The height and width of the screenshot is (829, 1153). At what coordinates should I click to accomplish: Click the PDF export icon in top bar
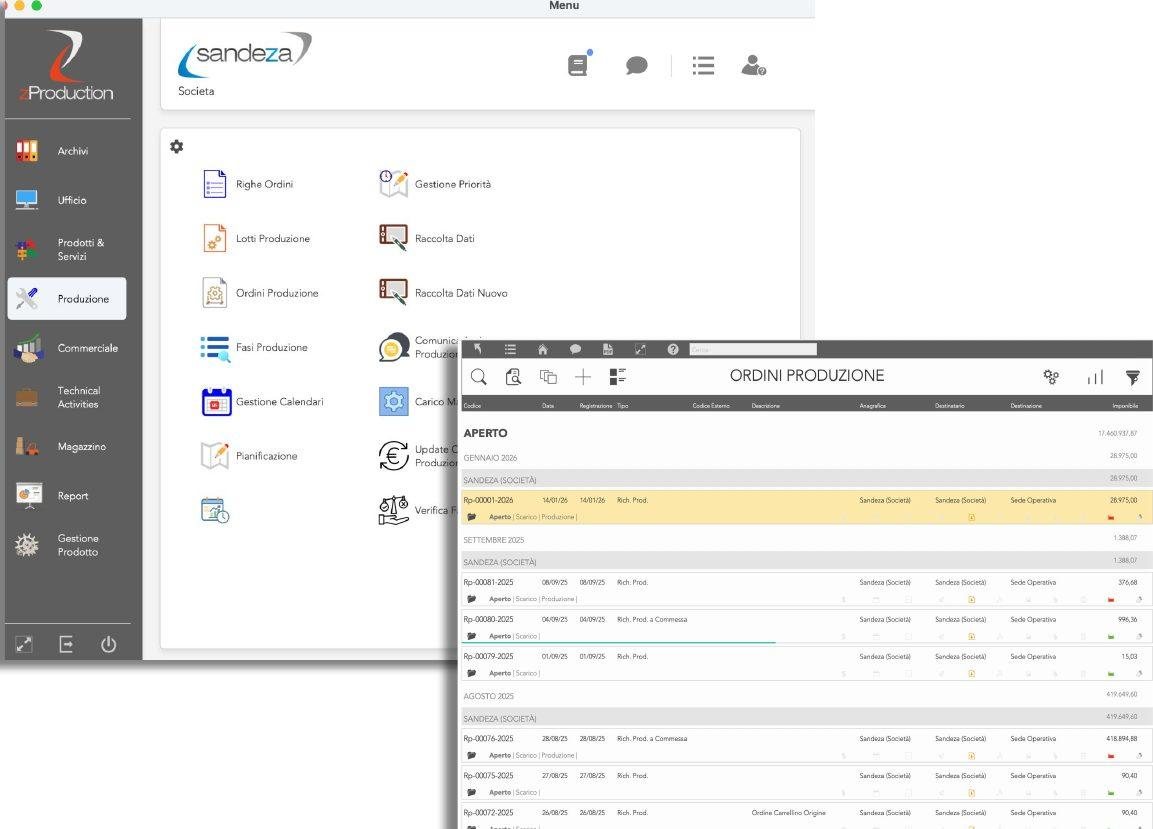click(x=607, y=349)
